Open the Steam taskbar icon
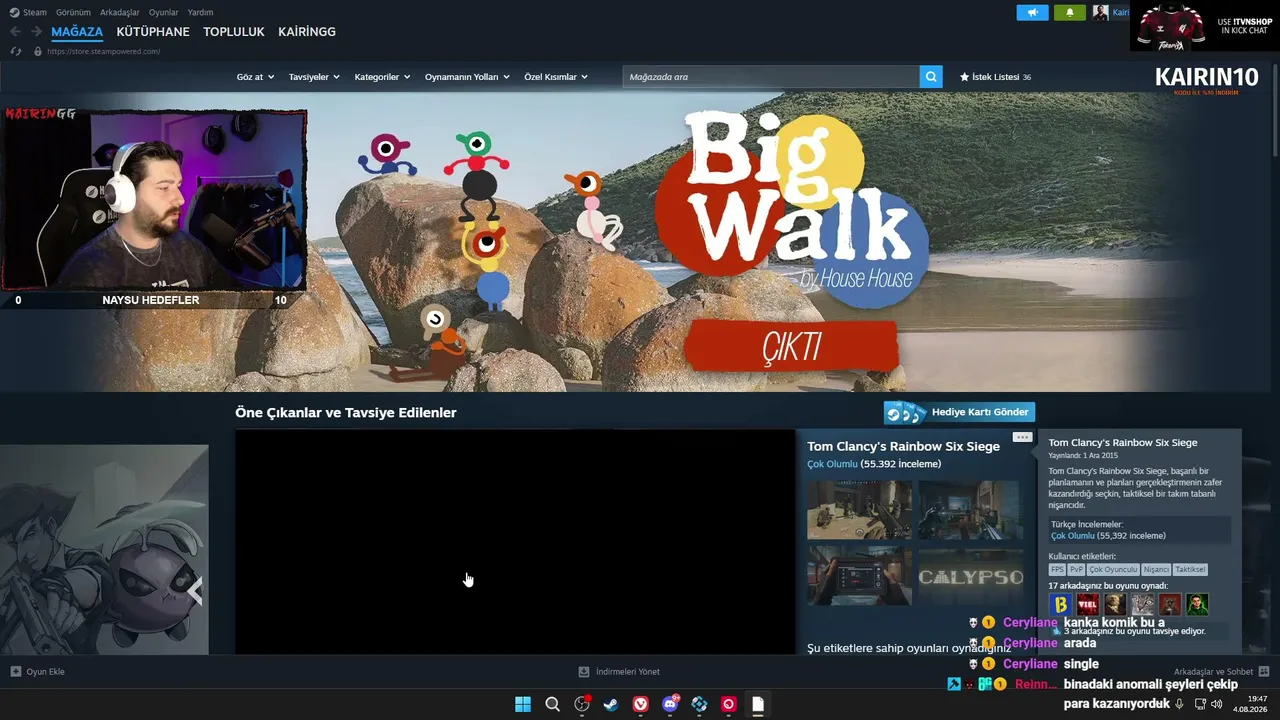 point(611,704)
